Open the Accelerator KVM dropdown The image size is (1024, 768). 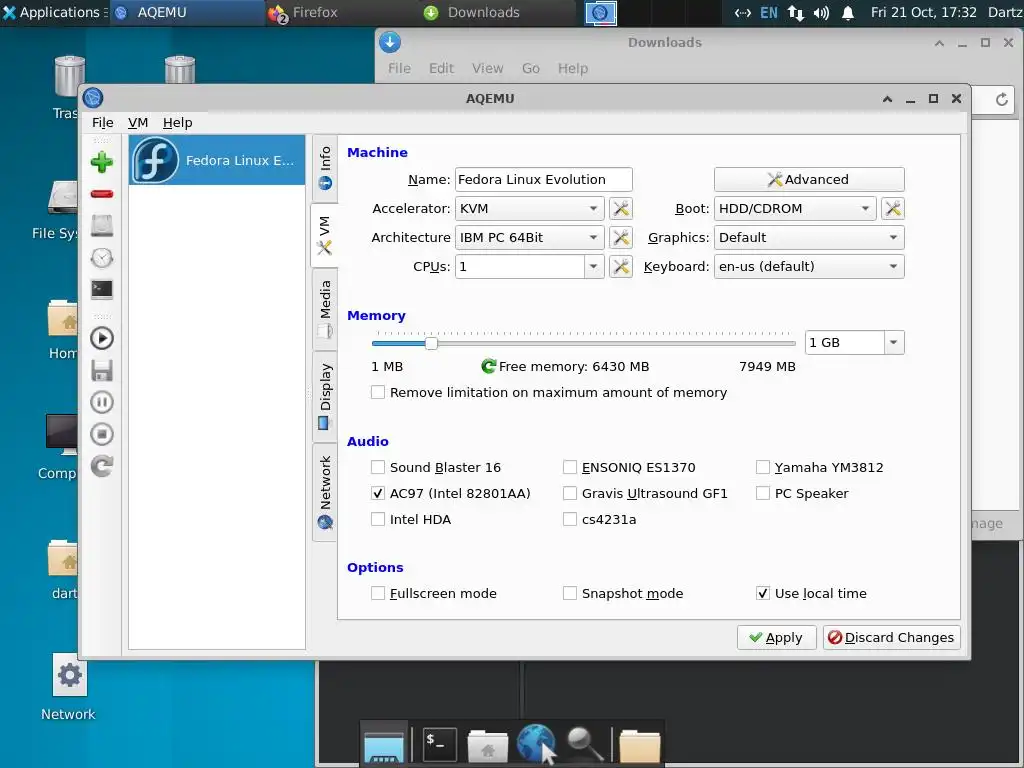(x=529, y=208)
